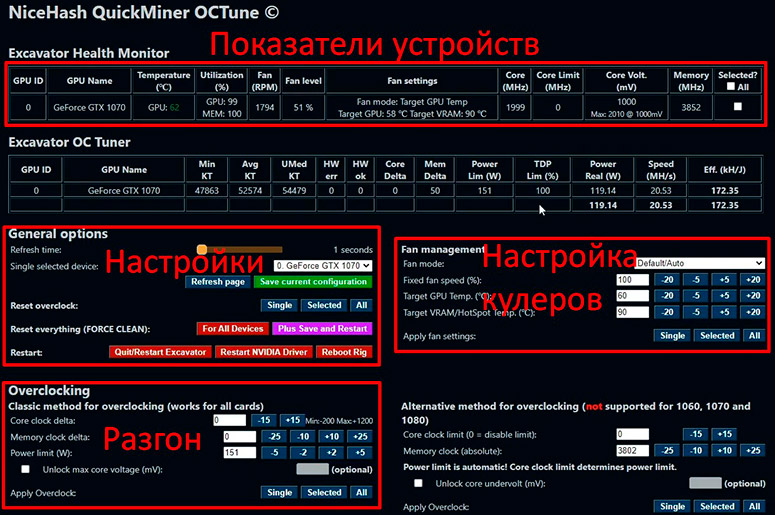Click the Refresh time slider handle
Image resolution: width=775 pixels, height=515 pixels.
[x=201, y=249]
